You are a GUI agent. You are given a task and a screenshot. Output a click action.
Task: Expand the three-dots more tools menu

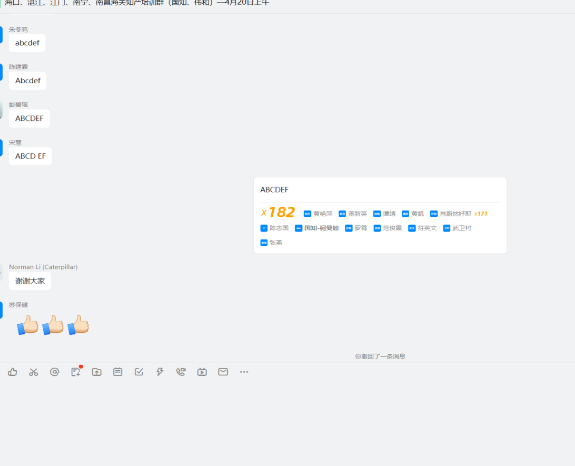(x=244, y=372)
